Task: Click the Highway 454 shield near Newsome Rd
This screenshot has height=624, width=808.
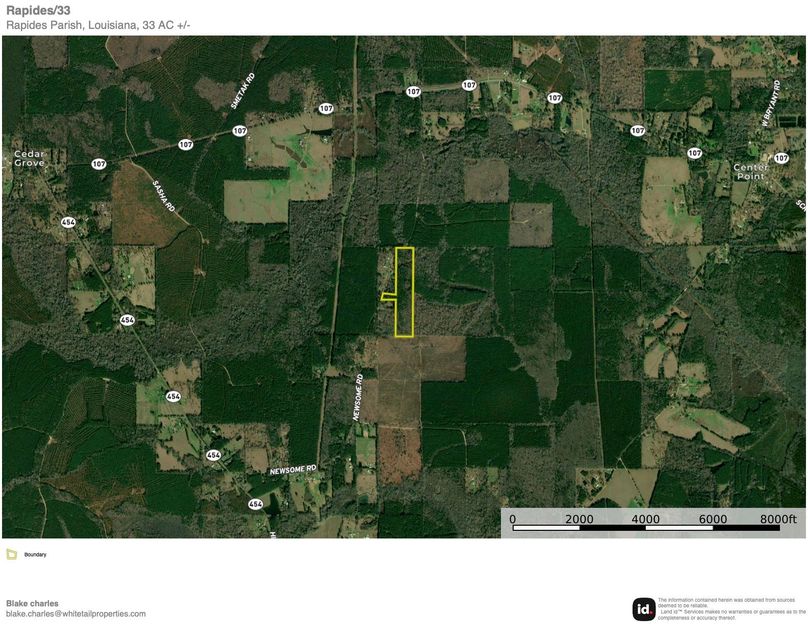Action: coord(213,455)
